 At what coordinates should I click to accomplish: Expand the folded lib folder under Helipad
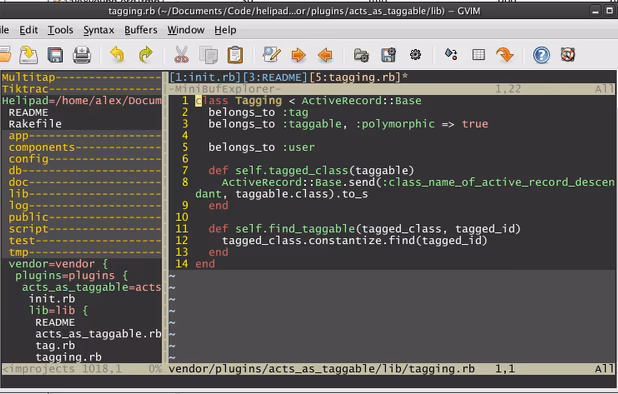point(81,194)
